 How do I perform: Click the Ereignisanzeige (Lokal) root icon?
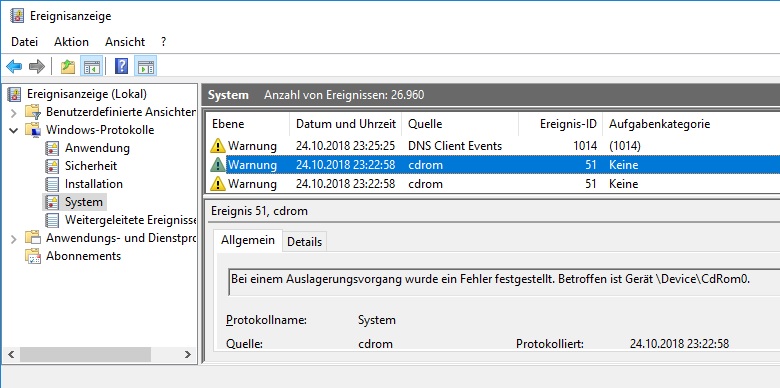14,94
